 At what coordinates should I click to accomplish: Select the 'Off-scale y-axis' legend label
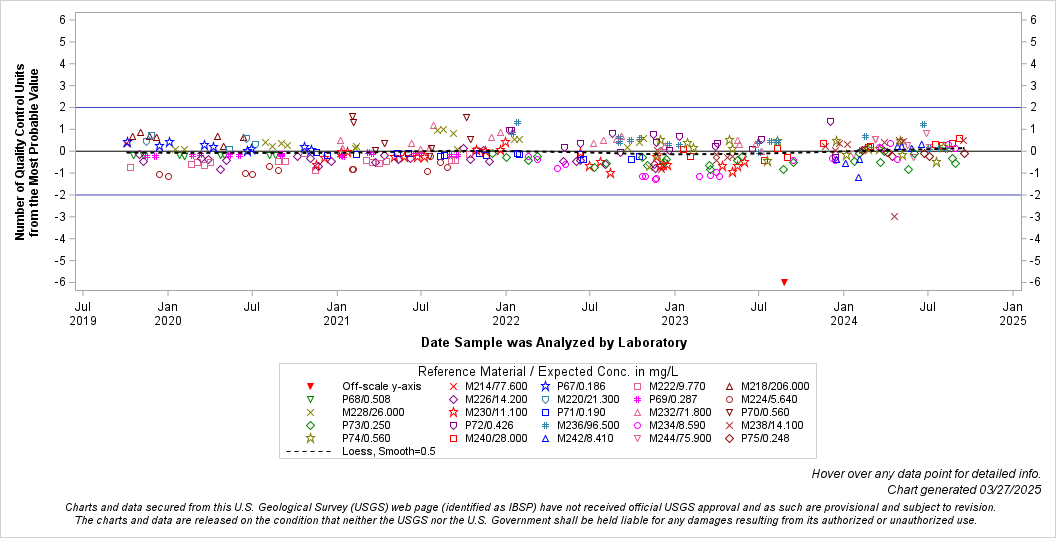point(381,386)
